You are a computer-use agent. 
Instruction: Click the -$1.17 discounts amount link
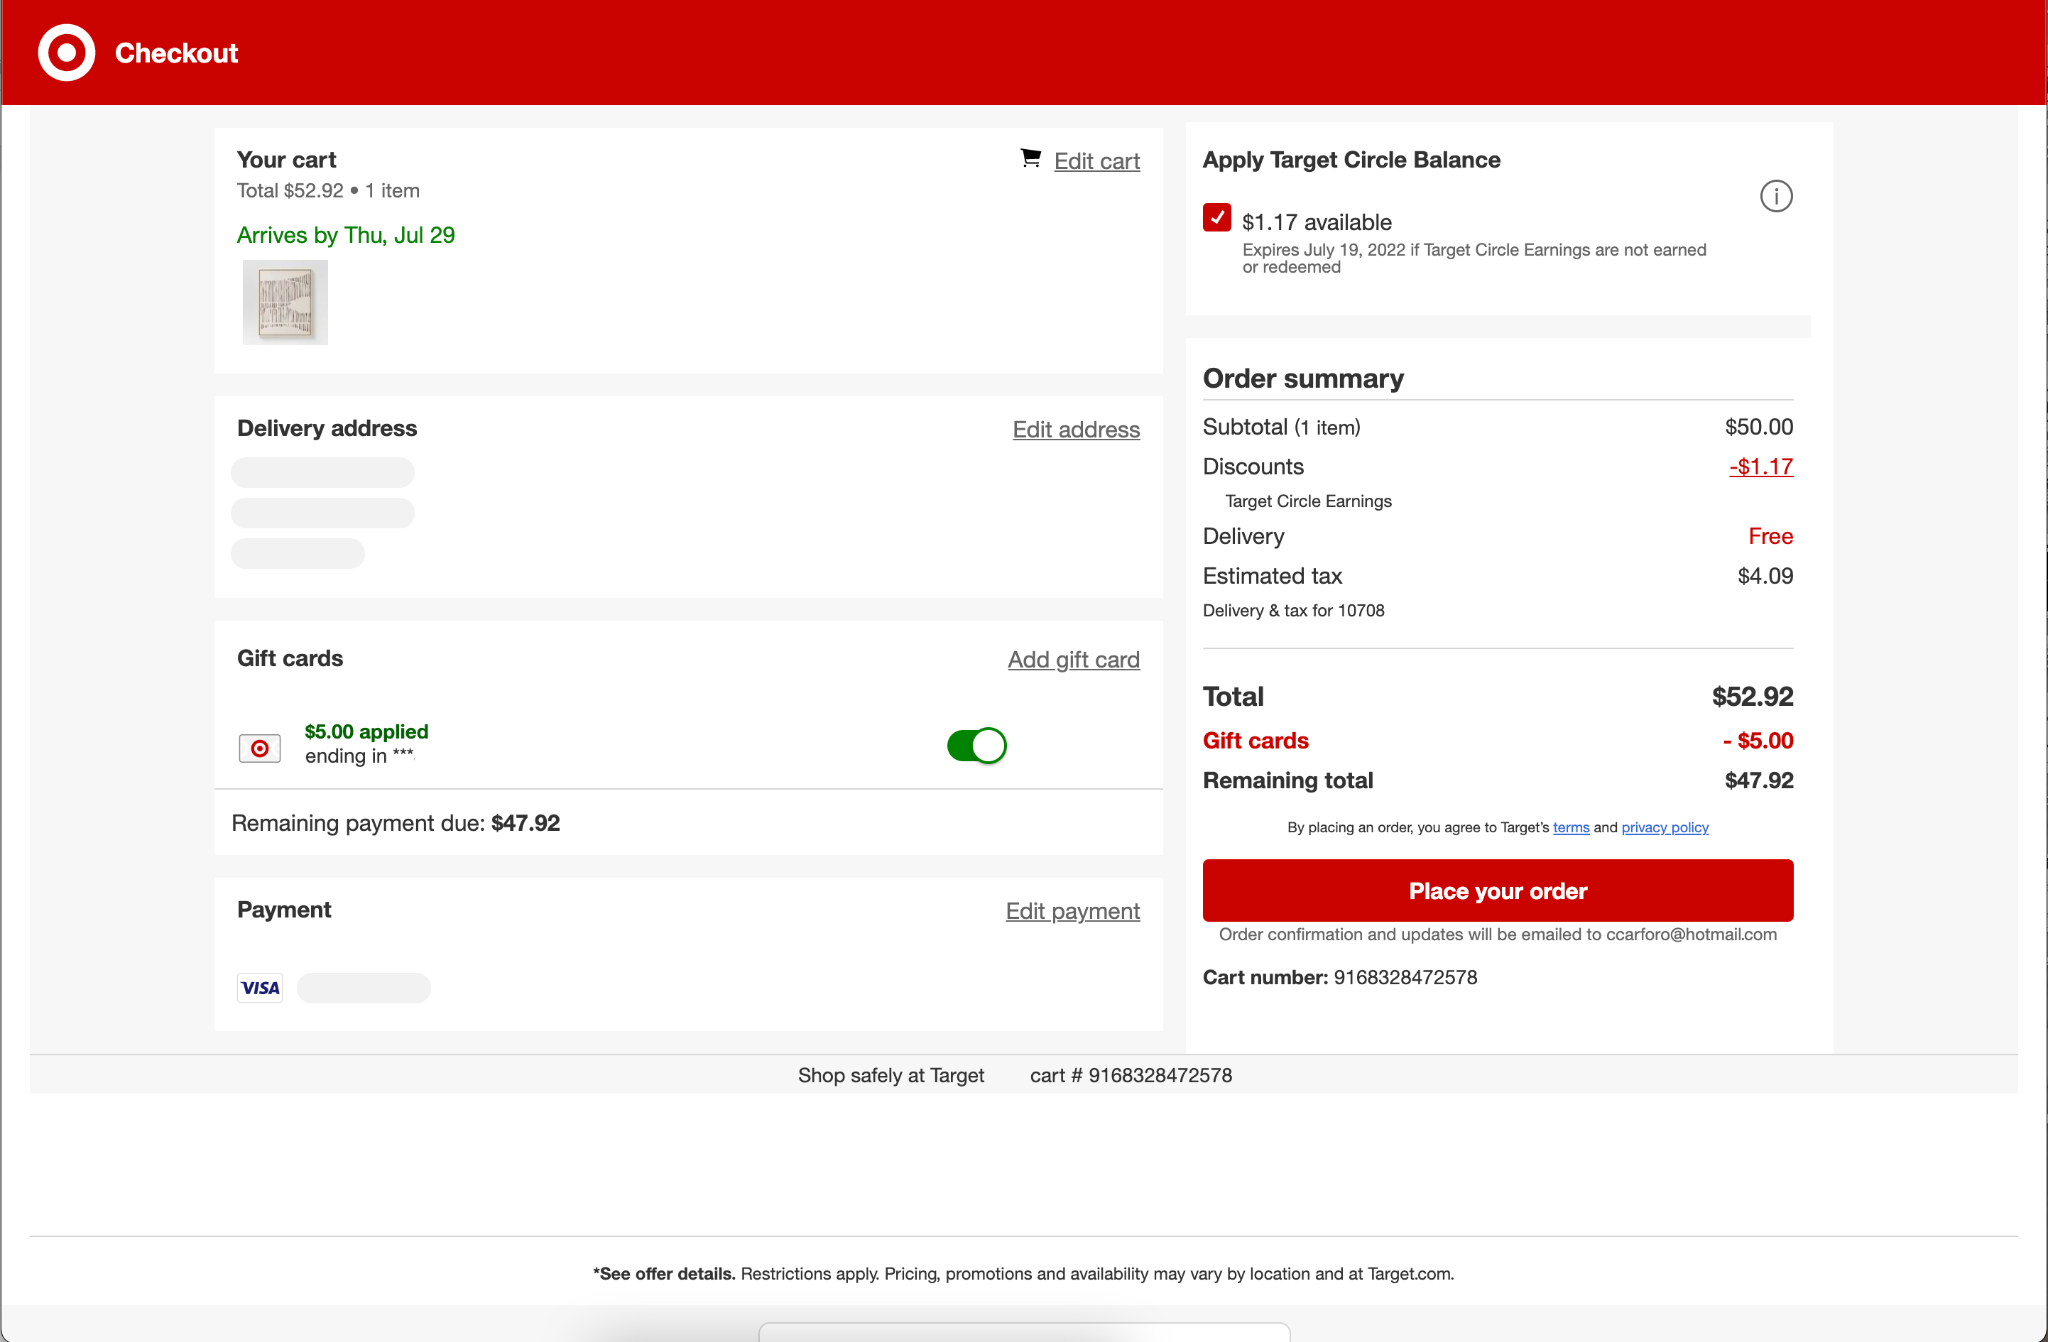click(x=1761, y=467)
